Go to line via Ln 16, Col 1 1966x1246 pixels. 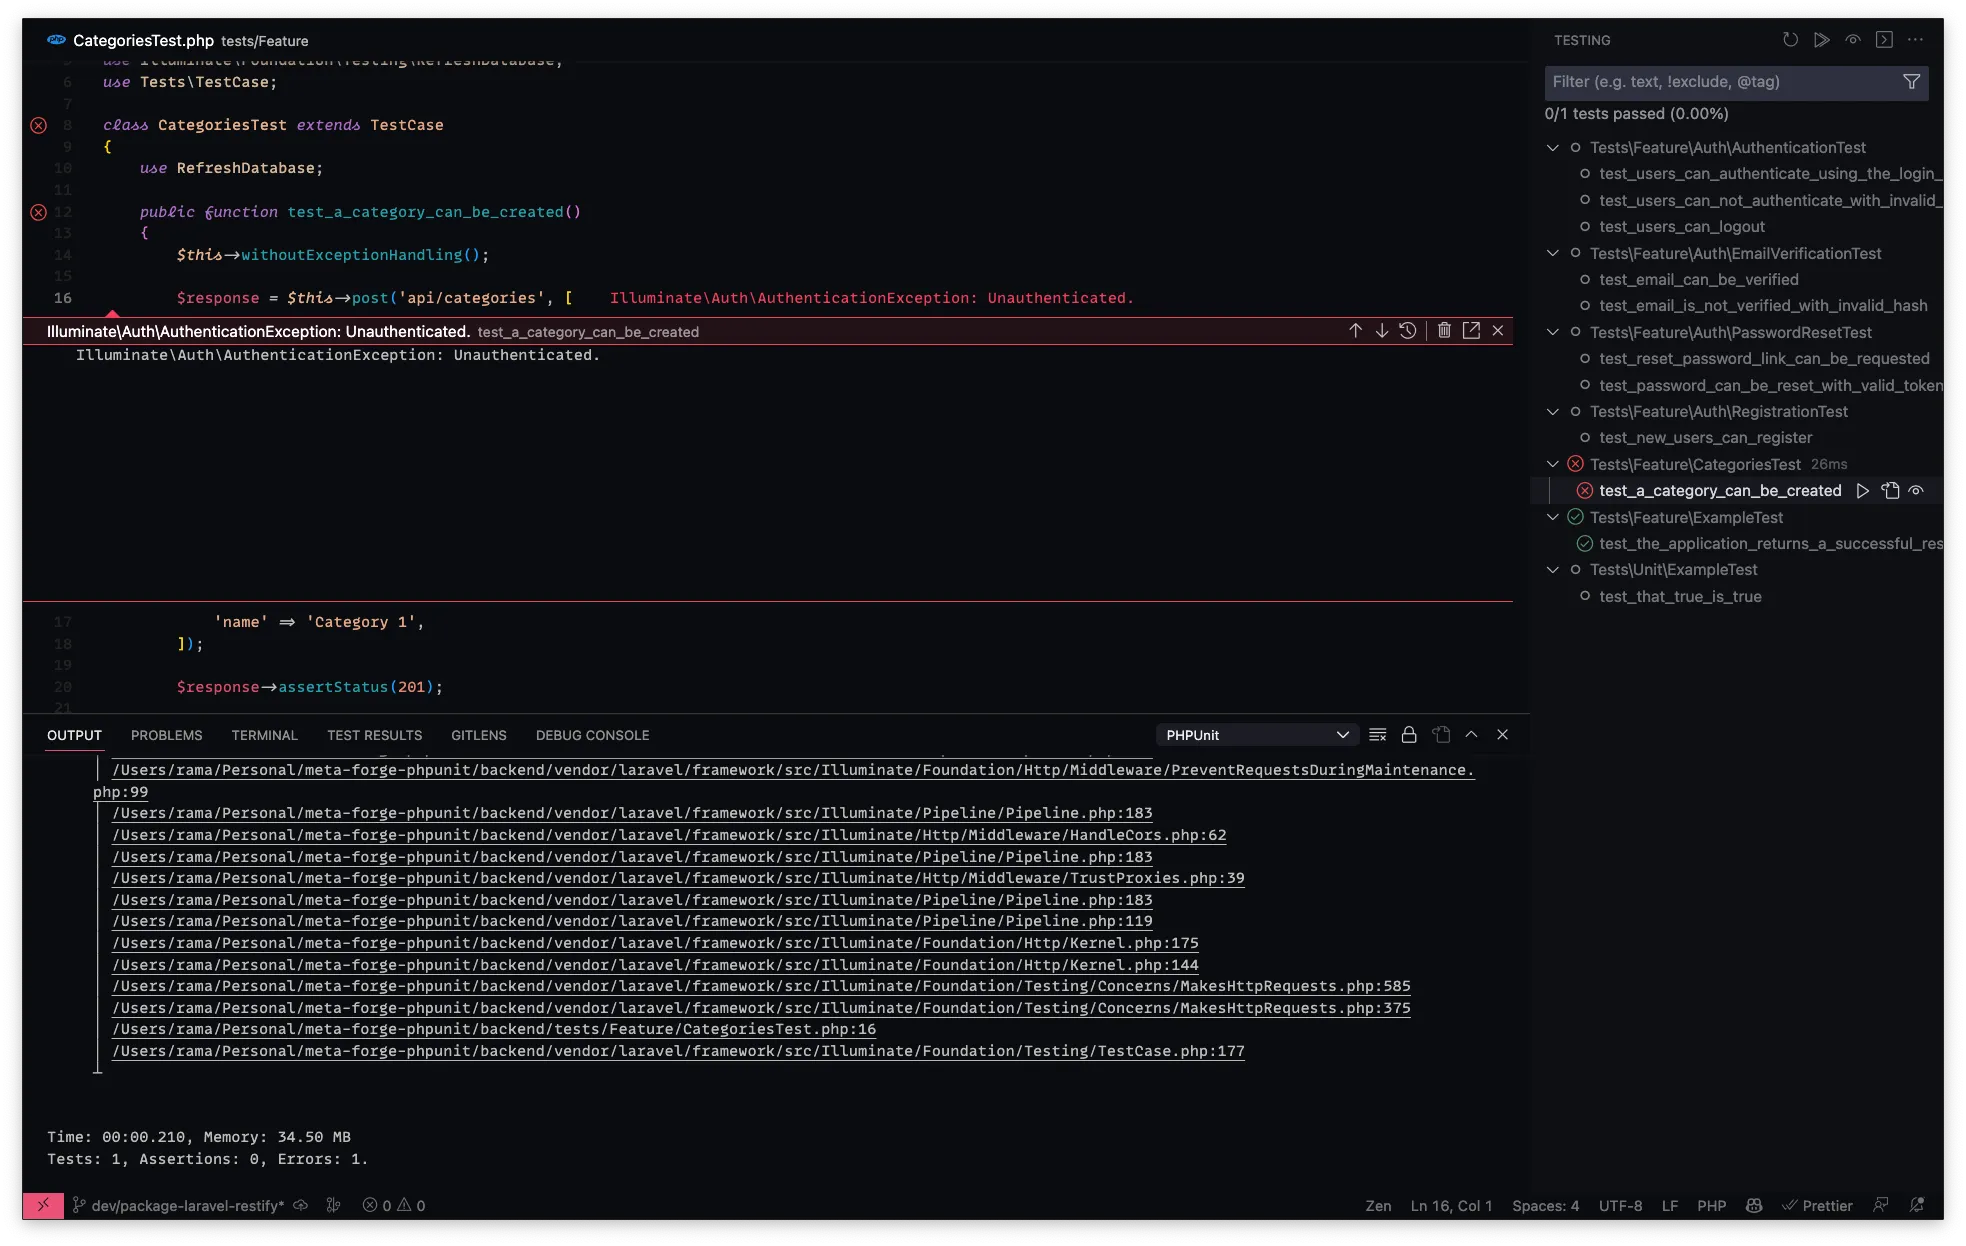(1451, 1206)
